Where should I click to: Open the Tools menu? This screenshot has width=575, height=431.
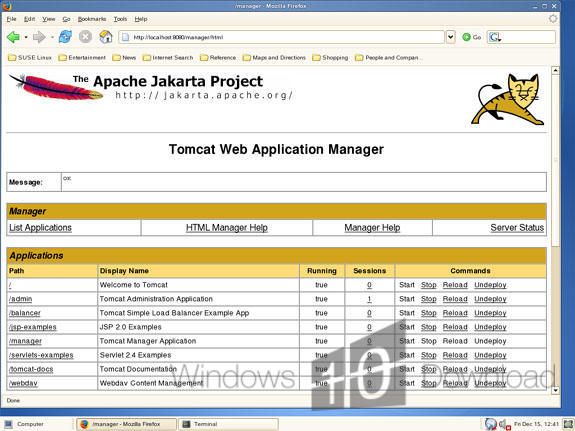coord(120,19)
